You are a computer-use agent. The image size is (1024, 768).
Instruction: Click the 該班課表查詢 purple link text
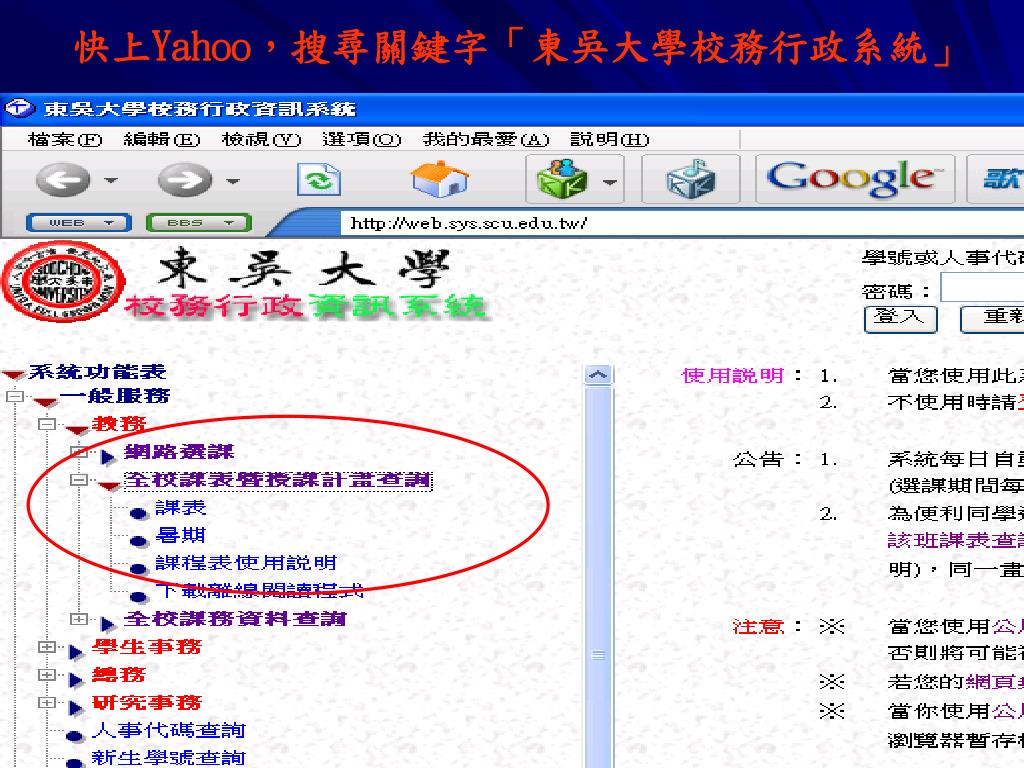(955, 541)
